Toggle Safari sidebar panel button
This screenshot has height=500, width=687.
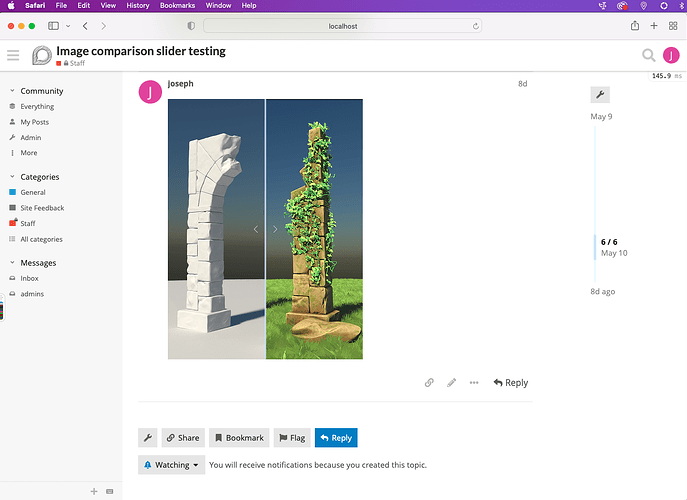(x=53, y=26)
